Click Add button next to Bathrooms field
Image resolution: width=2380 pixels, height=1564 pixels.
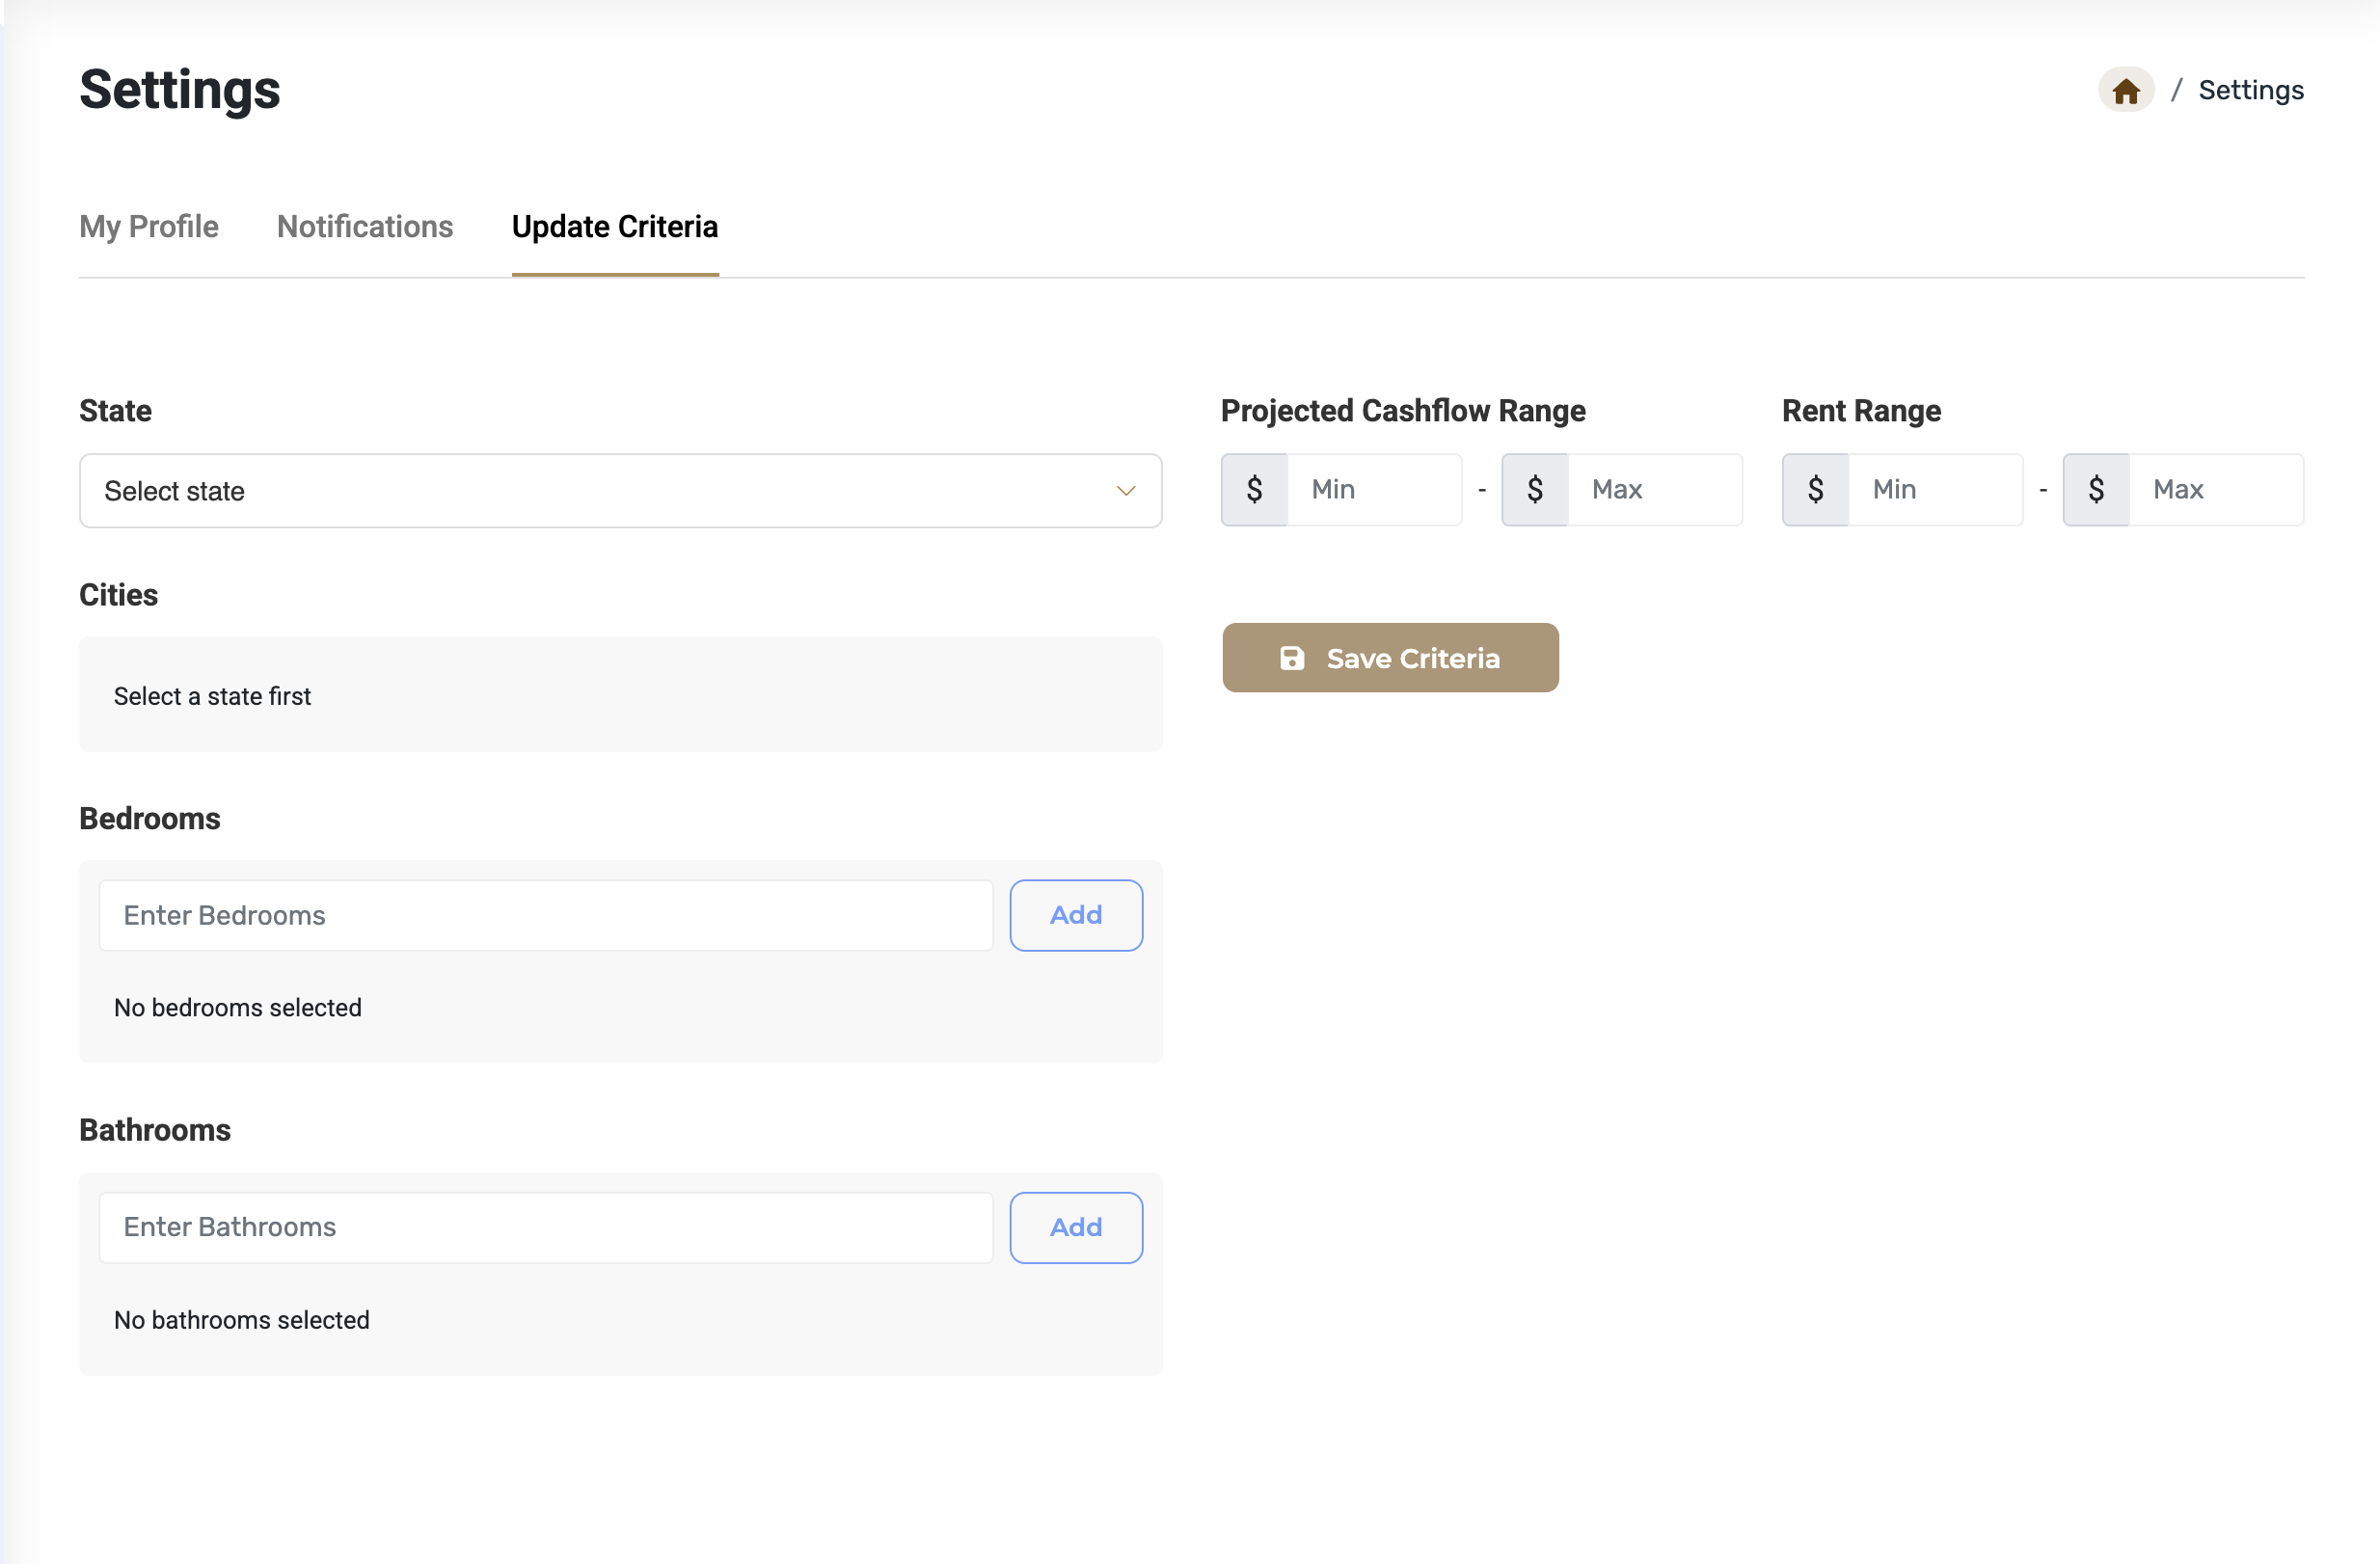pos(1075,1227)
